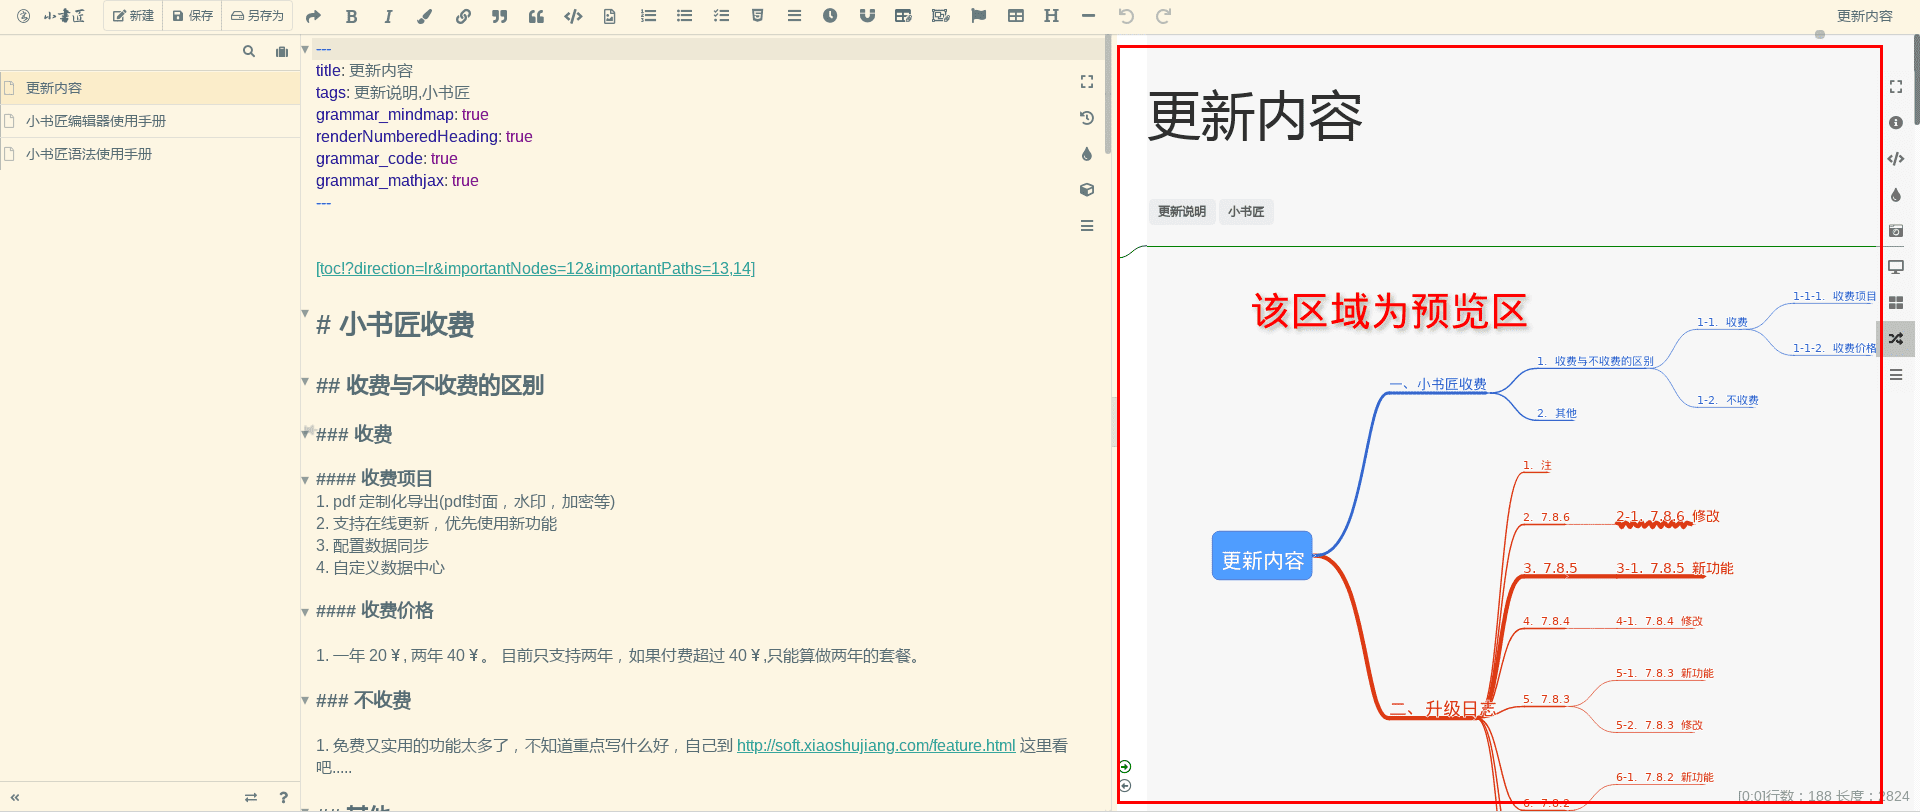
Task: Click the code file block icon
Action: tap(610, 16)
